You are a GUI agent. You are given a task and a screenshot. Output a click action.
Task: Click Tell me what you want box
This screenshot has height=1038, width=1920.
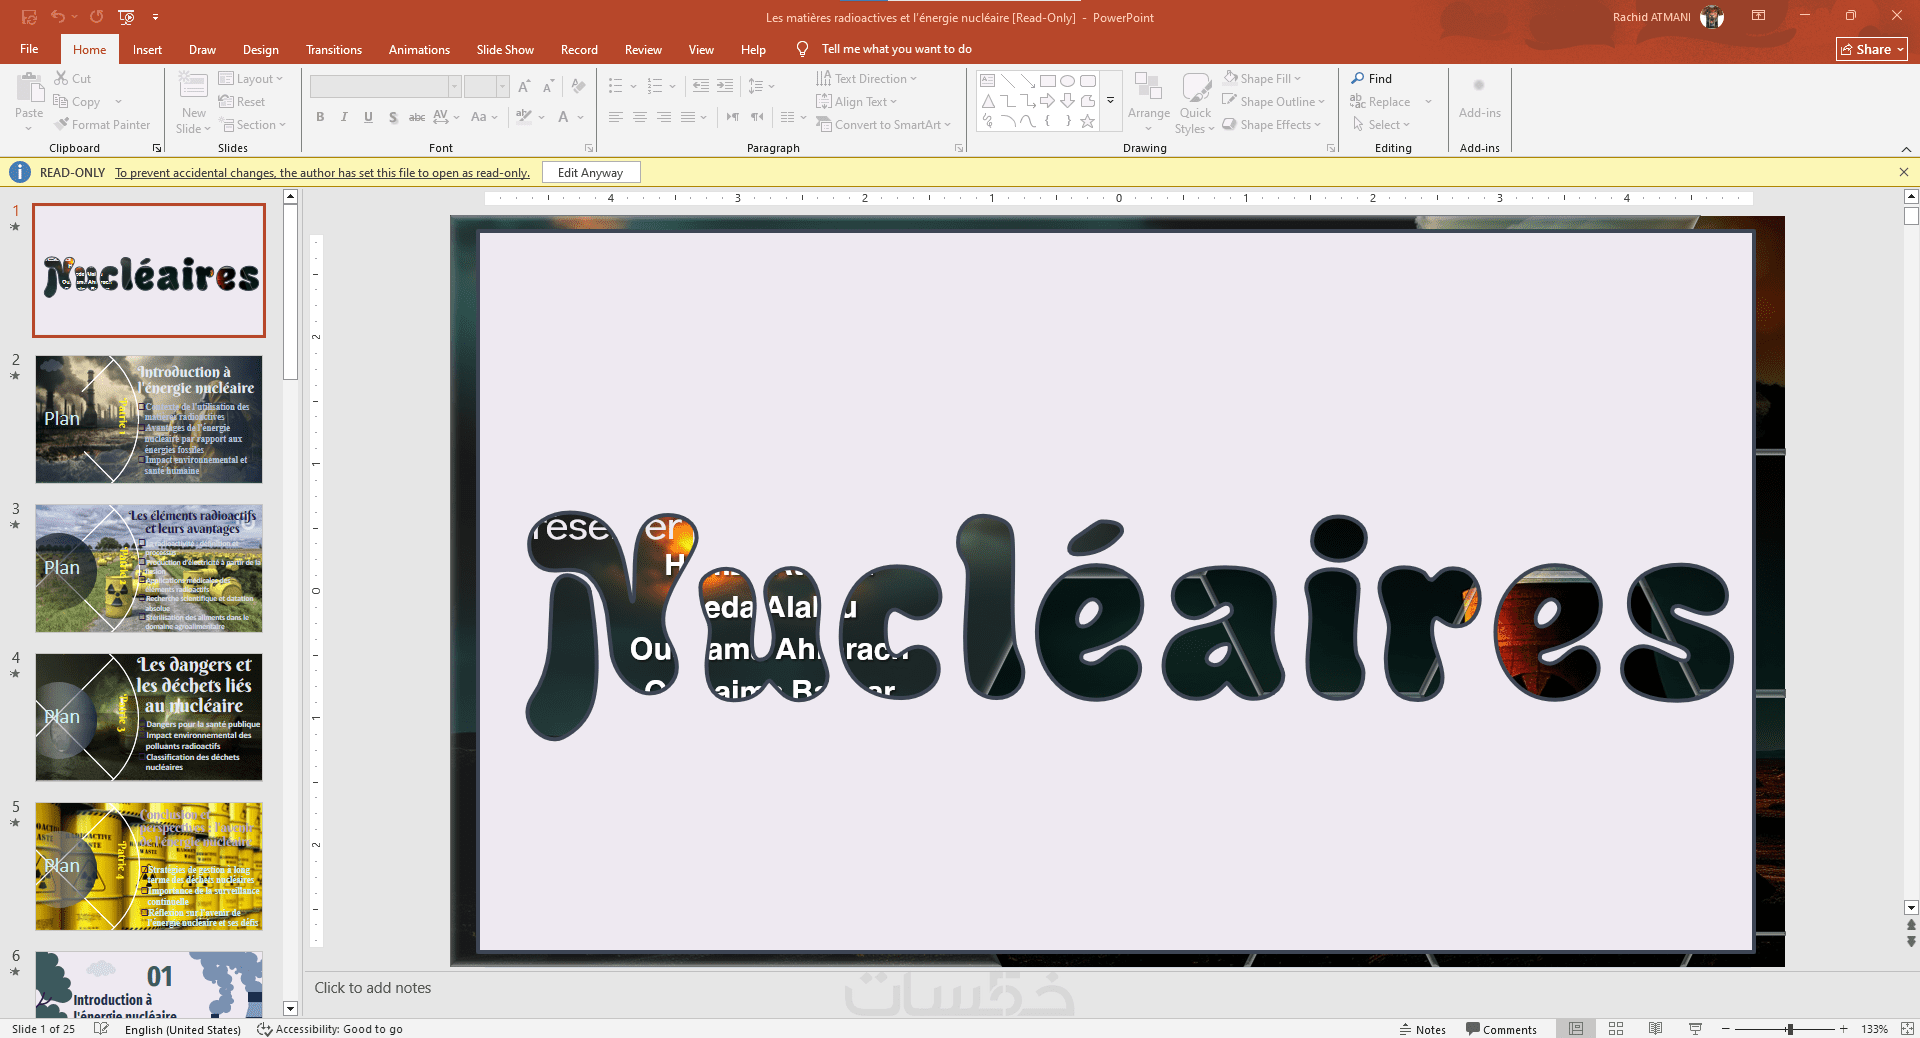[896, 49]
